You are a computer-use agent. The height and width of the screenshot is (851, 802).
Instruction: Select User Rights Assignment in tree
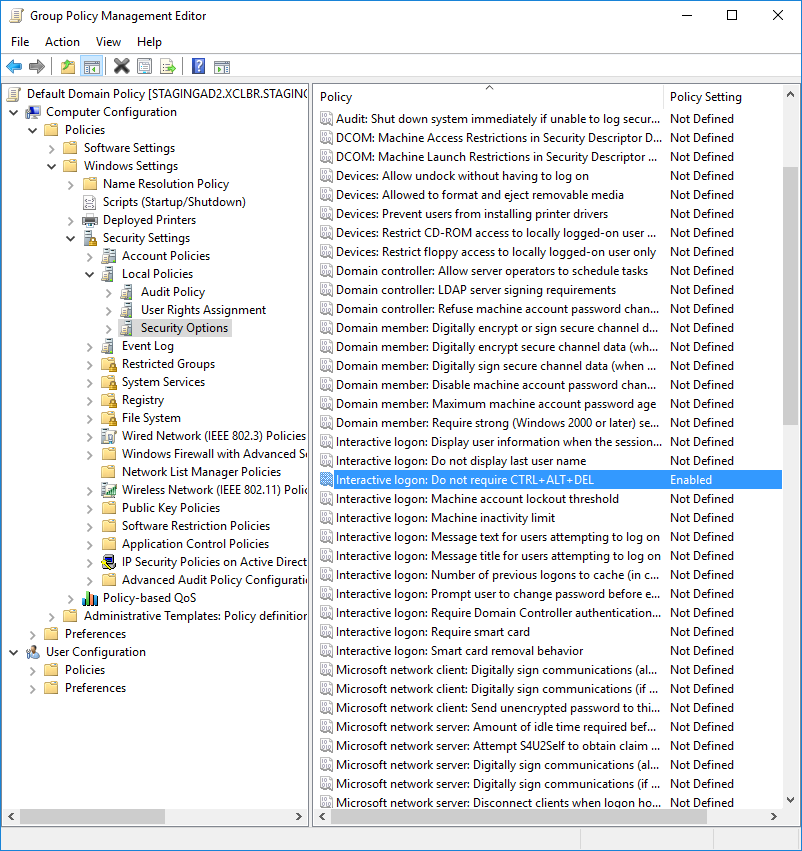tap(203, 310)
